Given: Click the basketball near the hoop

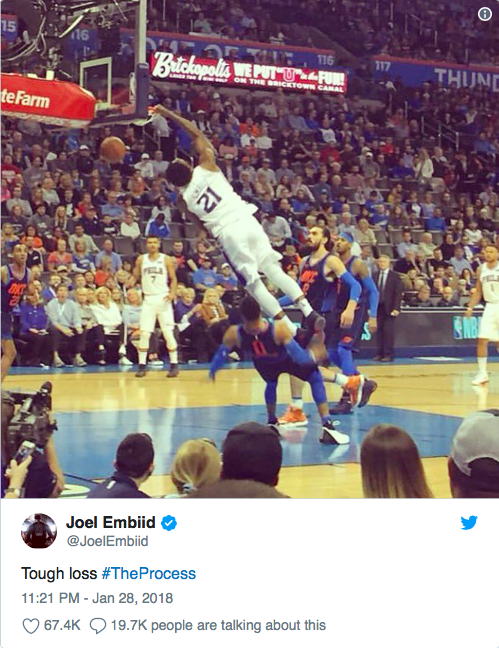Looking at the screenshot, I should pos(112,149).
